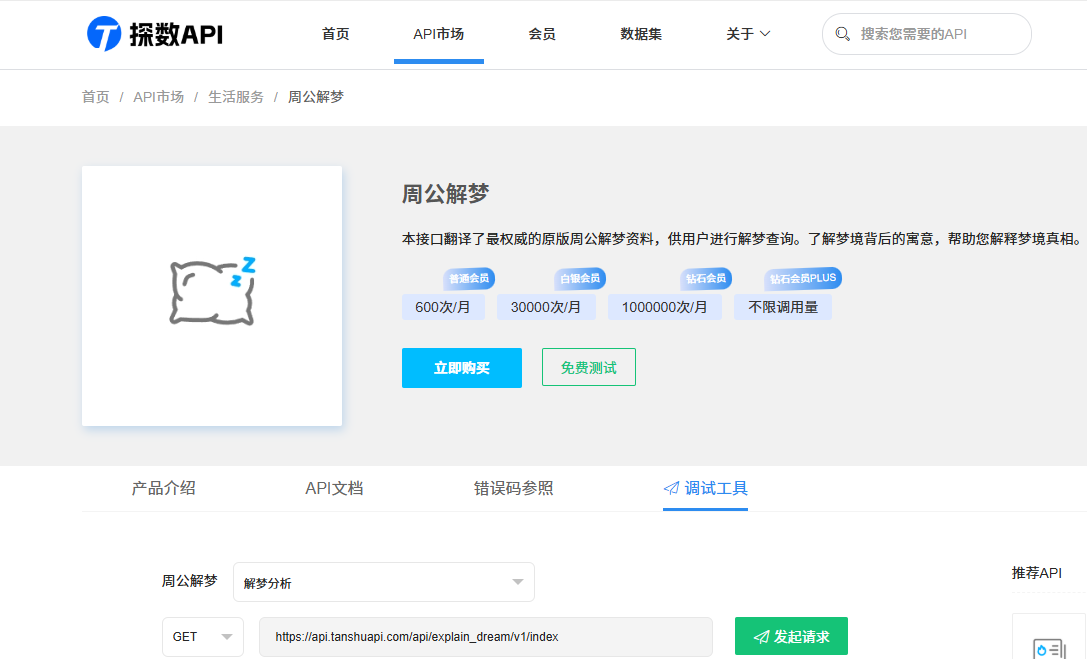Click the 发起请求 send button
This screenshot has height=659, width=1087.
pos(791,637)
